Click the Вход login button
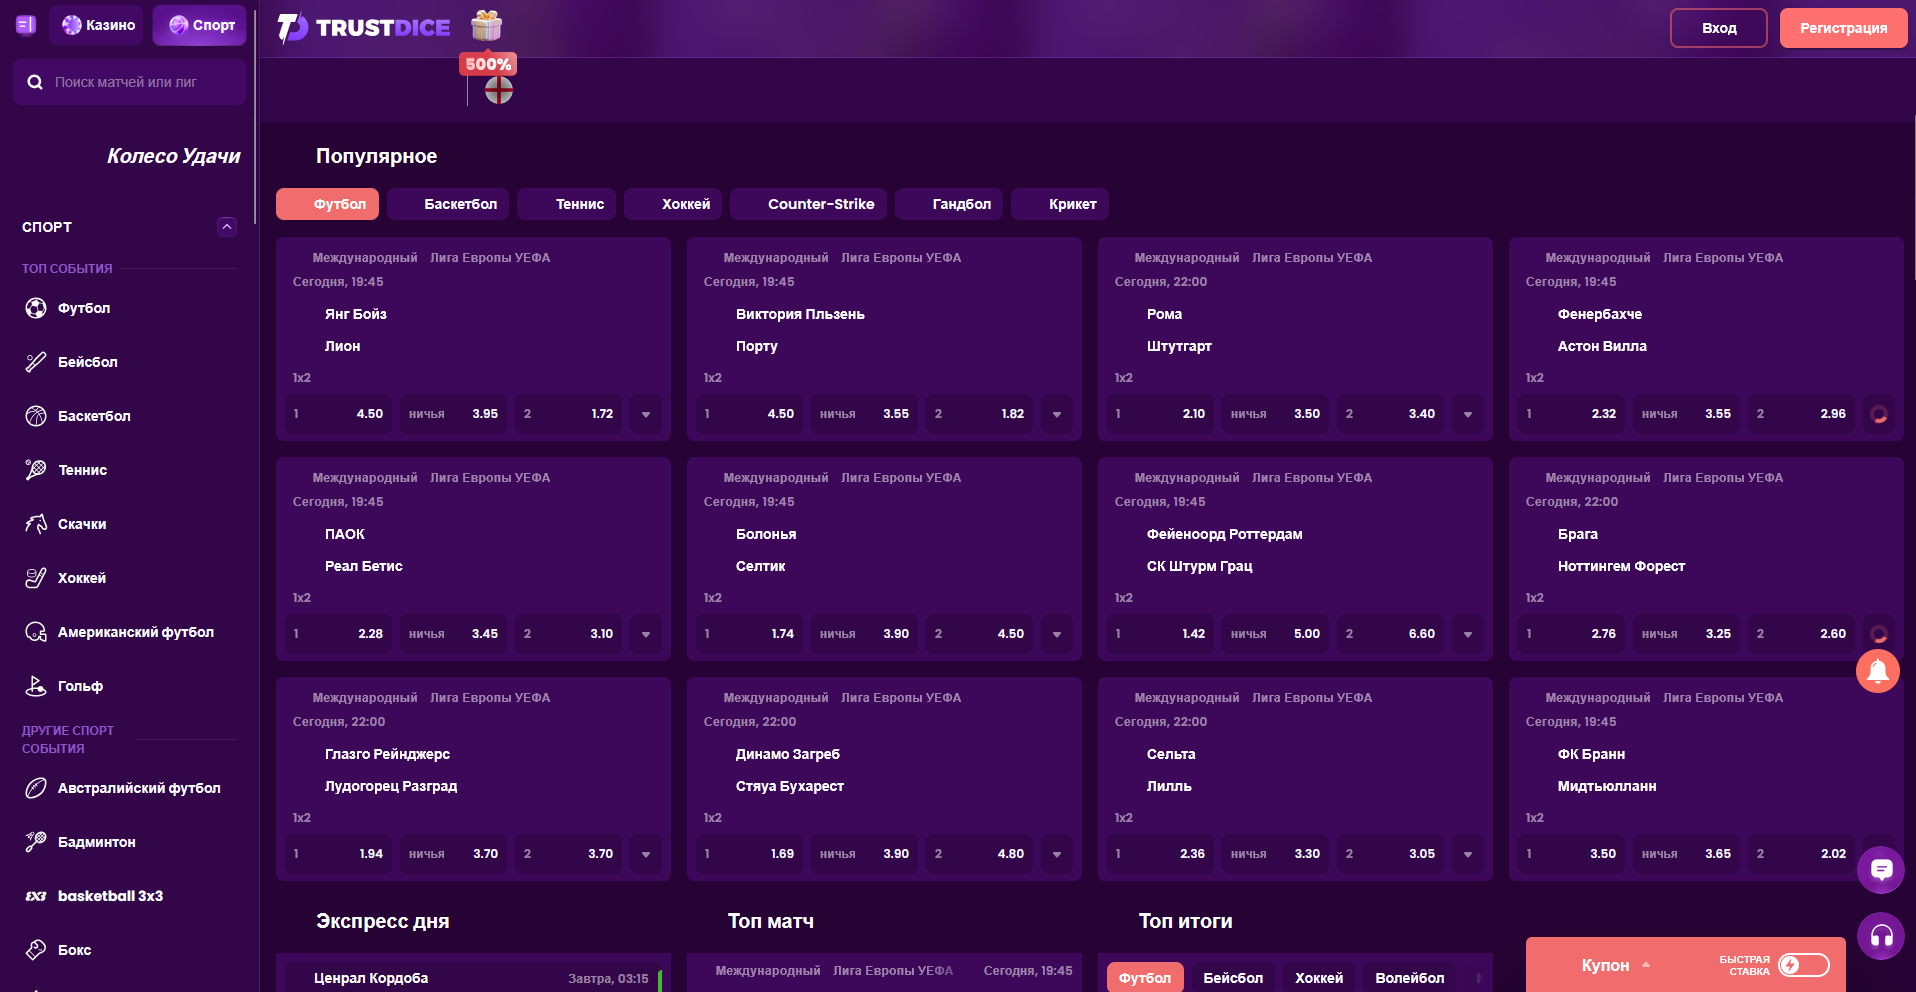The image size is (1916, 992). pos(1718,28)
